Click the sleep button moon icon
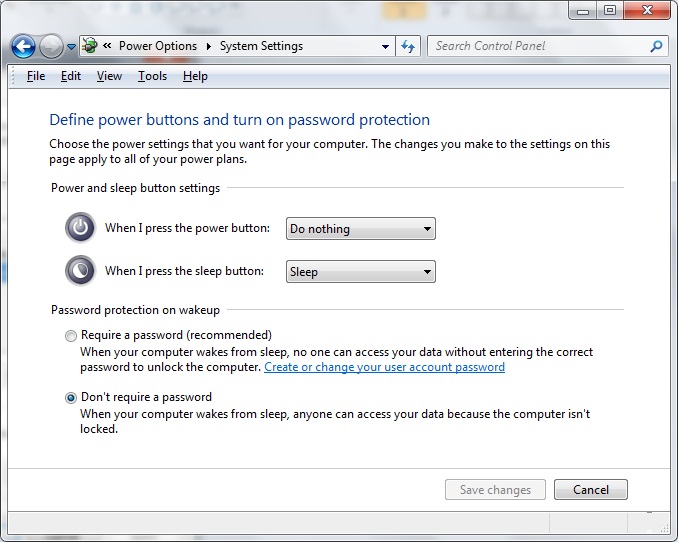This screenshot has height=542, width=678. coord(80,270)
